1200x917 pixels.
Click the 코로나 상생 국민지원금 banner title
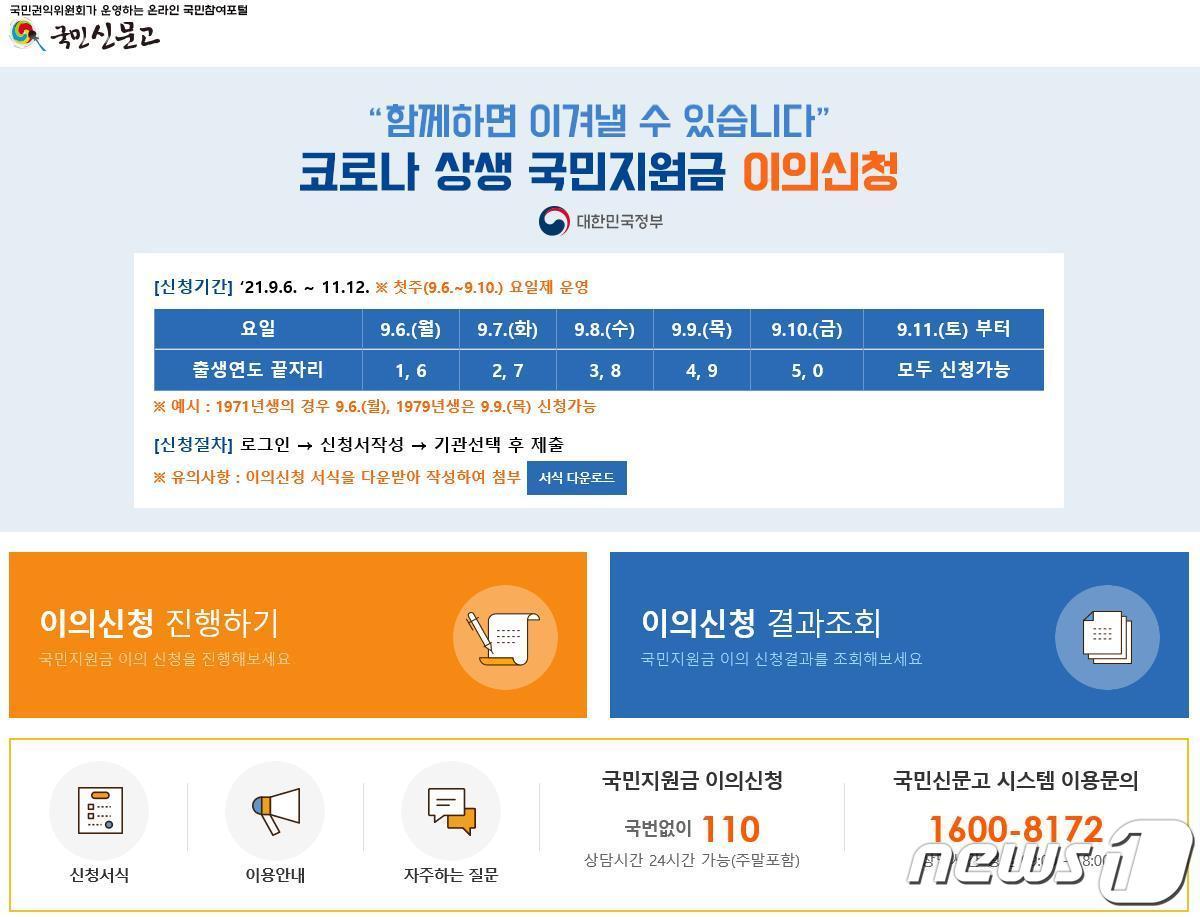(x=600, y=170)
